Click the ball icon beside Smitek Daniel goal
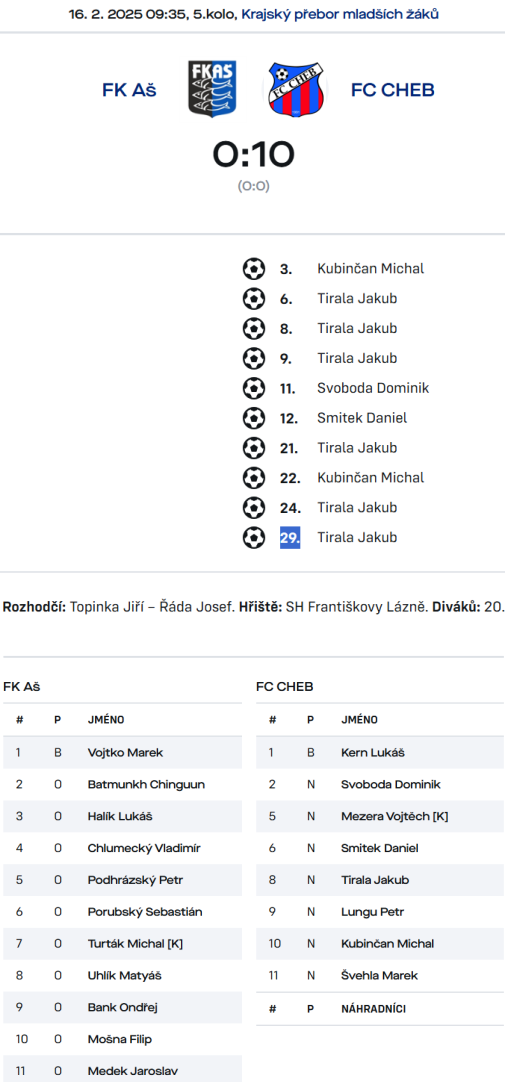The image size is (505, 1082). (254, 417)
